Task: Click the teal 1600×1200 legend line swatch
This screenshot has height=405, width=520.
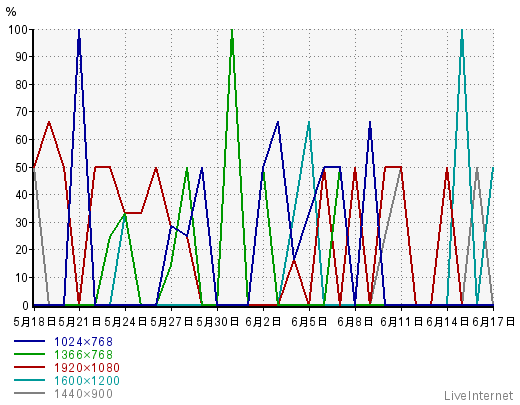Action: [x=29, y=380]
